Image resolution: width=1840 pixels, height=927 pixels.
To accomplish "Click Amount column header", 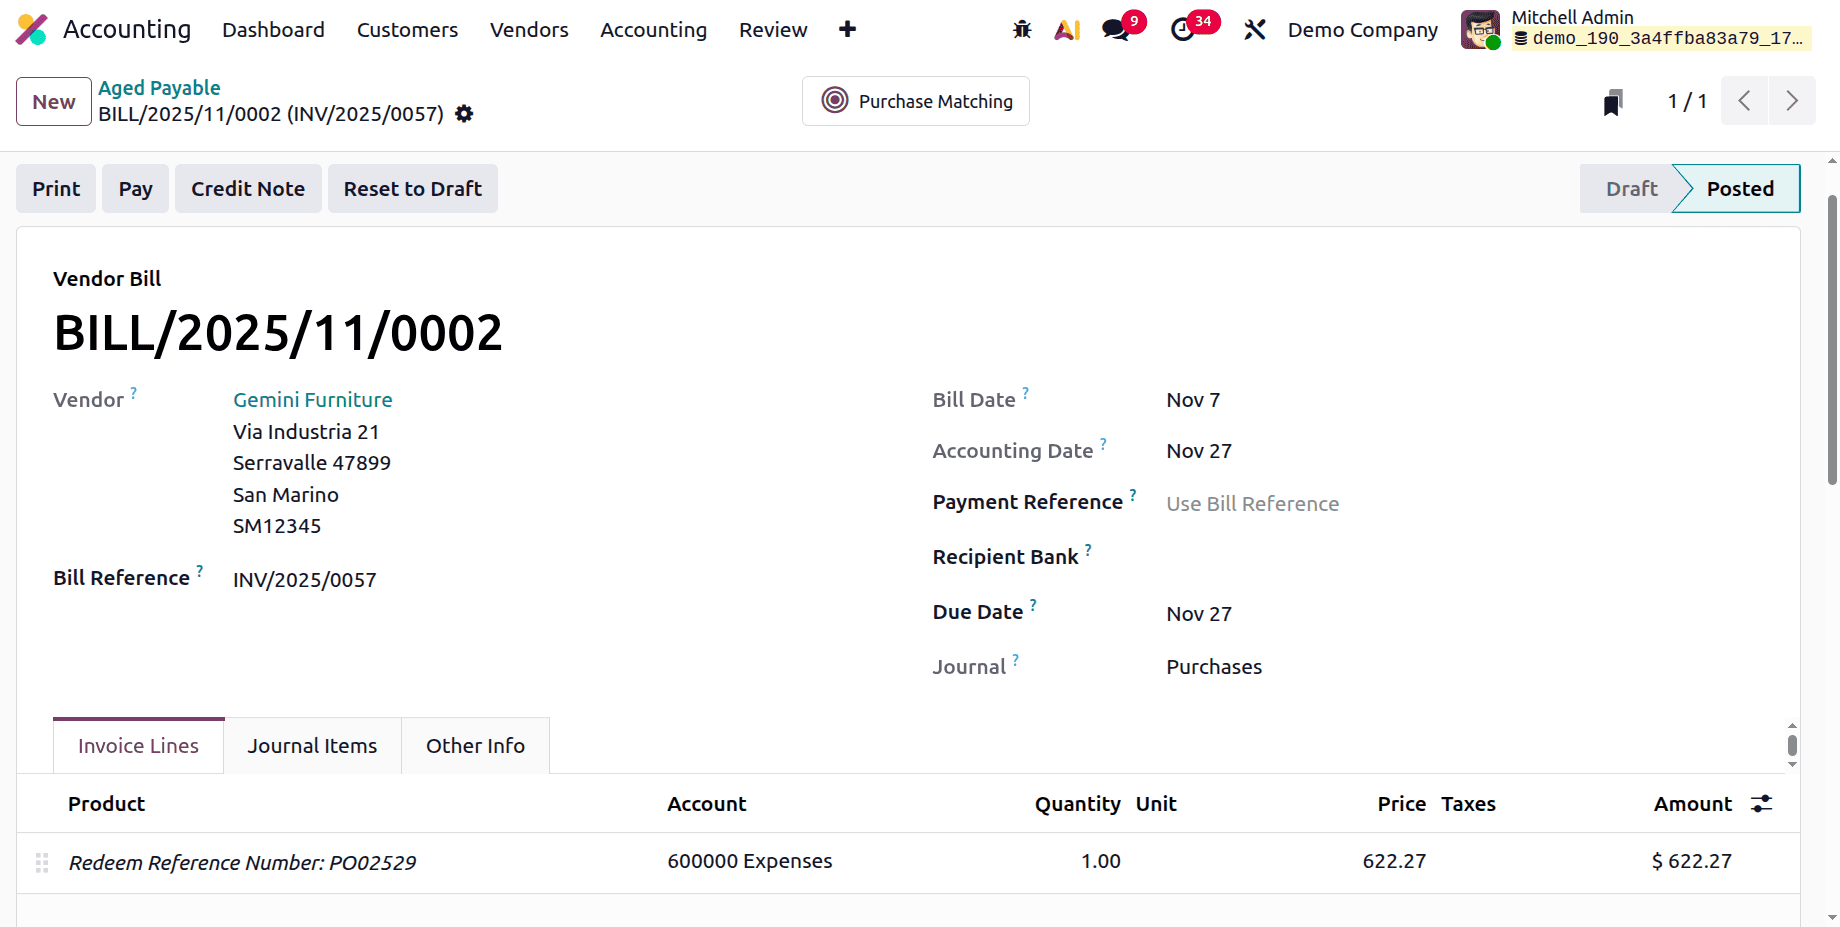I will (x=1693, y=804).
